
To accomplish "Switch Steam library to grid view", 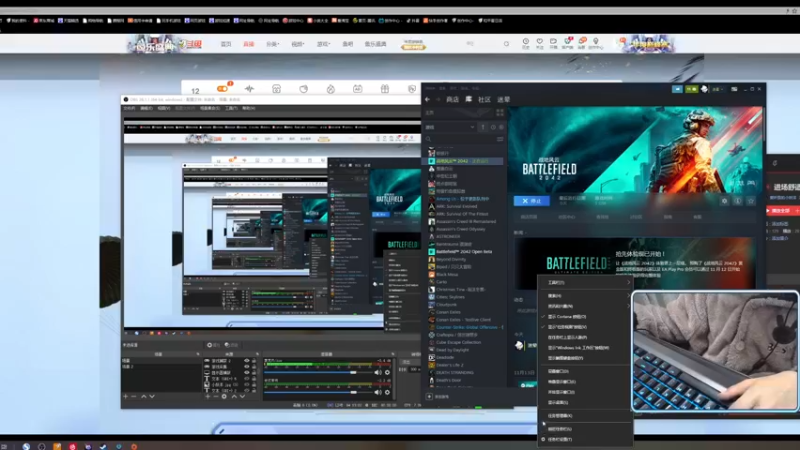I will (x=500, y=112).
